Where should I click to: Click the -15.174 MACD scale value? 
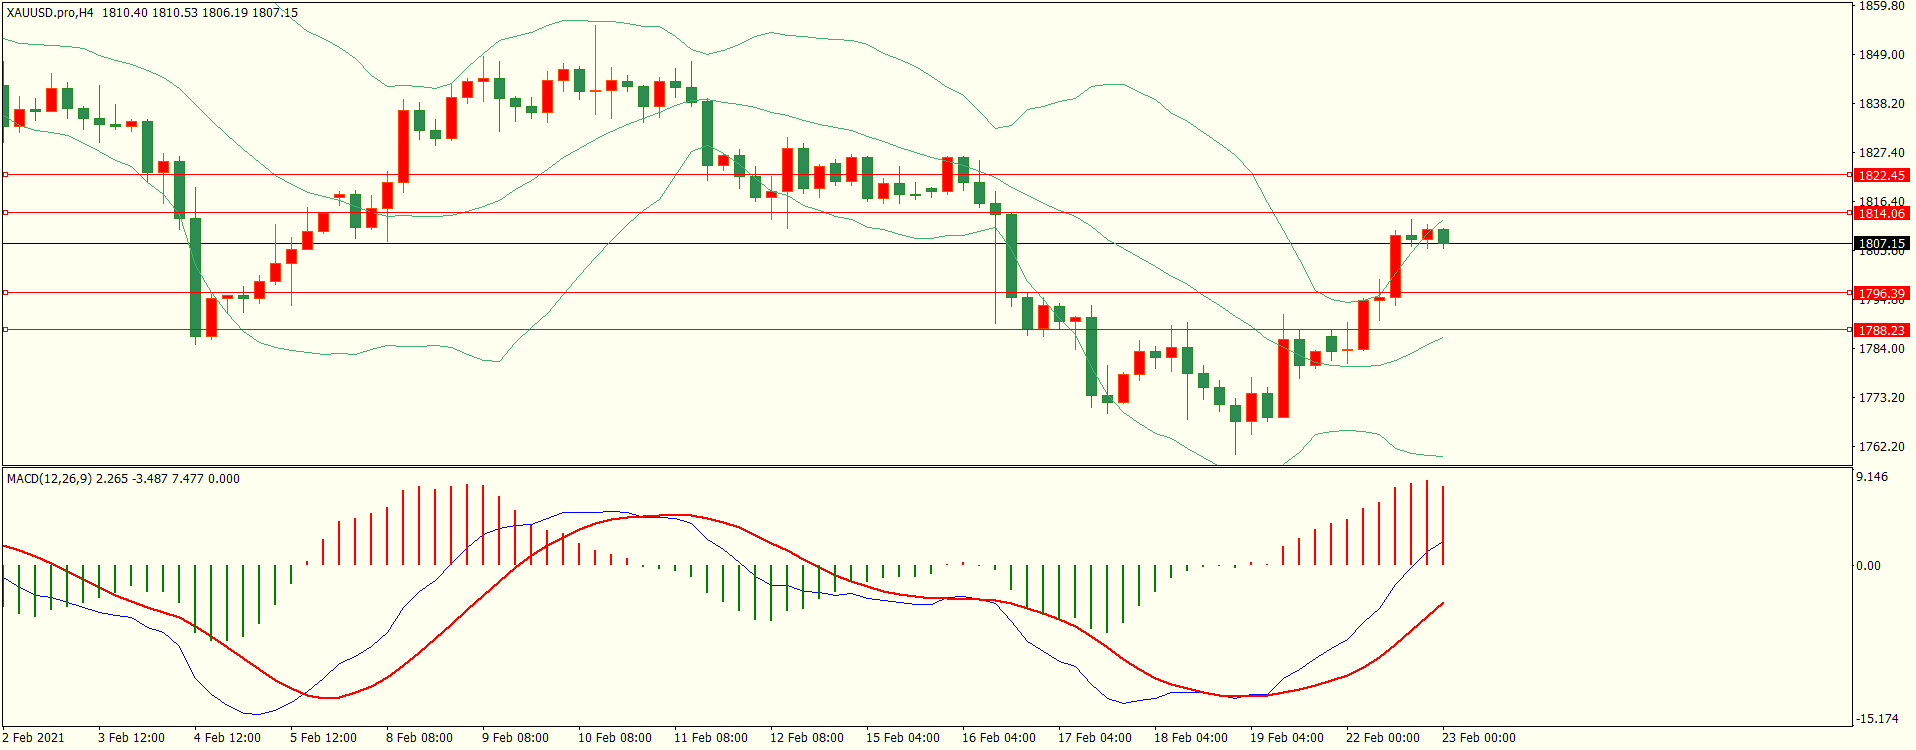(1876, 719)
